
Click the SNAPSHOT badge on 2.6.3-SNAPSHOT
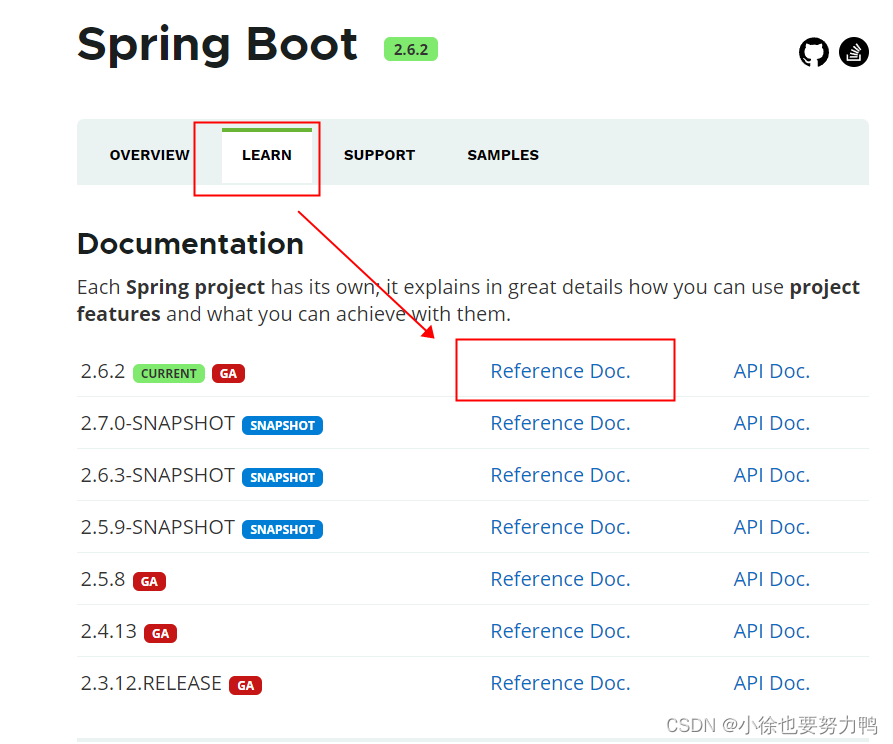(x=282, y=477)
